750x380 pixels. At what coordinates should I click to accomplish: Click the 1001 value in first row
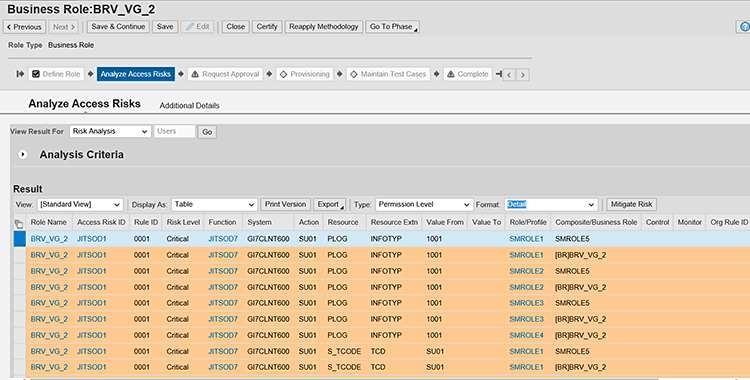(434, 239)
